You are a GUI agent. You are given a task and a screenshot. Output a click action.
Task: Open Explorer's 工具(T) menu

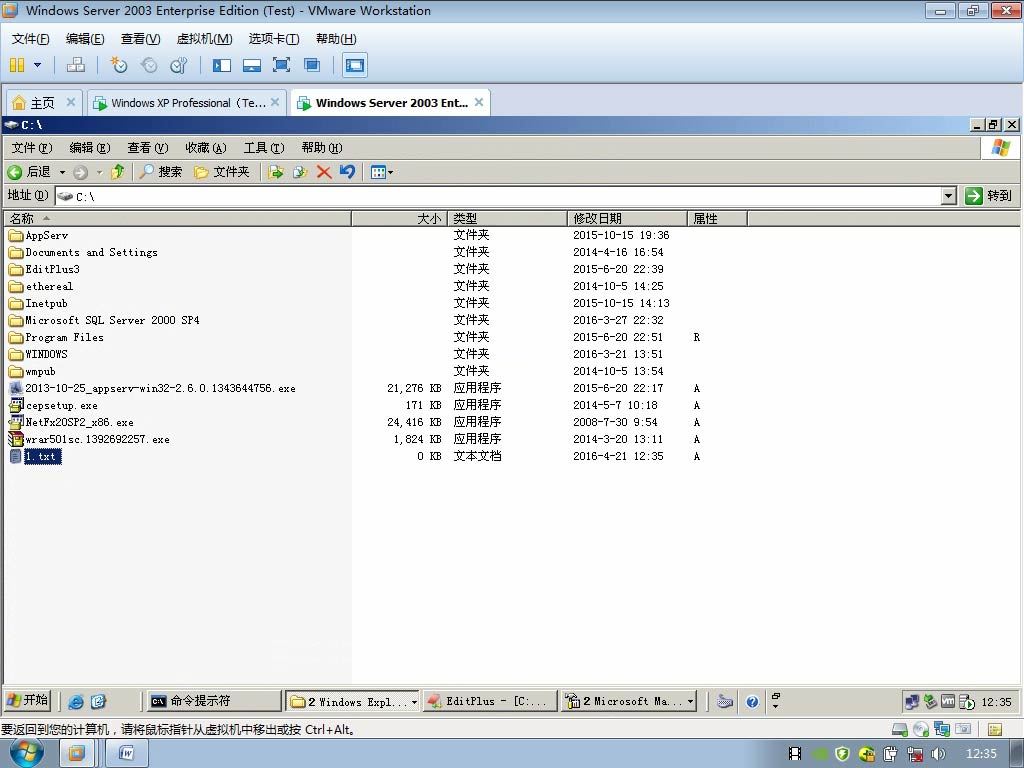coord(264,148)
